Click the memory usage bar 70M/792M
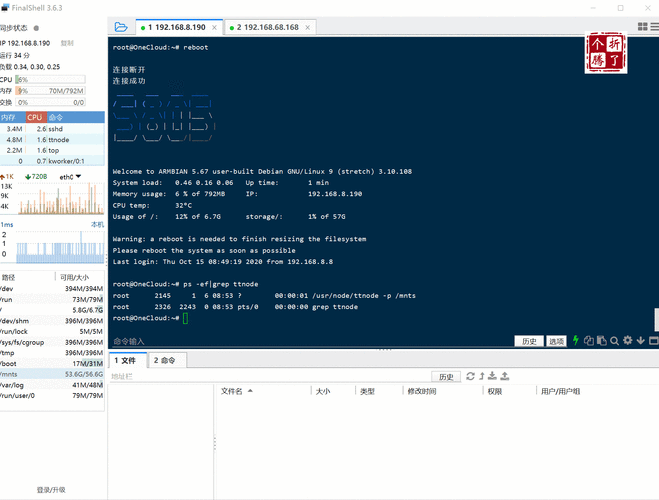 pyautogui.click(x=50, y=91)
